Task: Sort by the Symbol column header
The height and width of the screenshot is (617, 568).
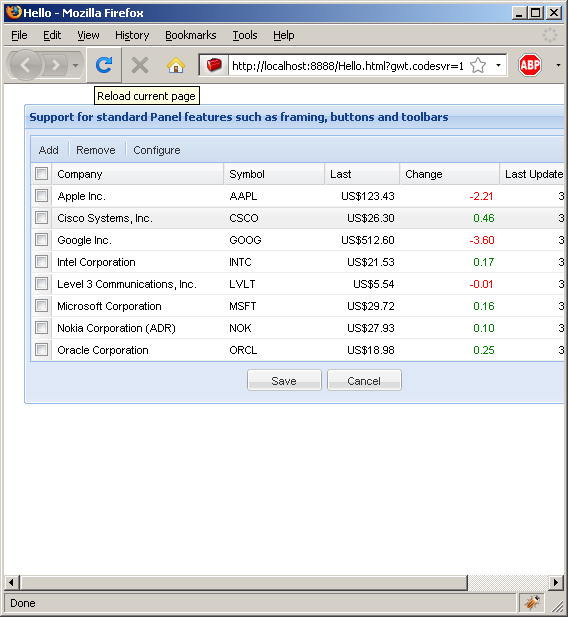Action: (274, 174)
